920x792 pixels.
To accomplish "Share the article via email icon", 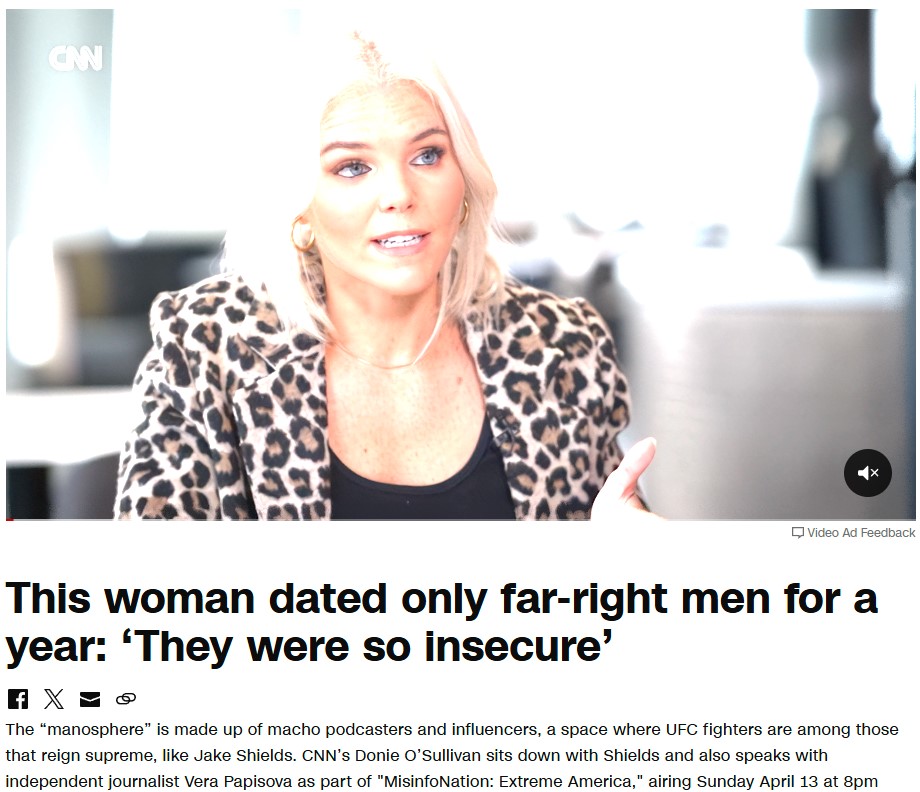I will click(90, 699).
